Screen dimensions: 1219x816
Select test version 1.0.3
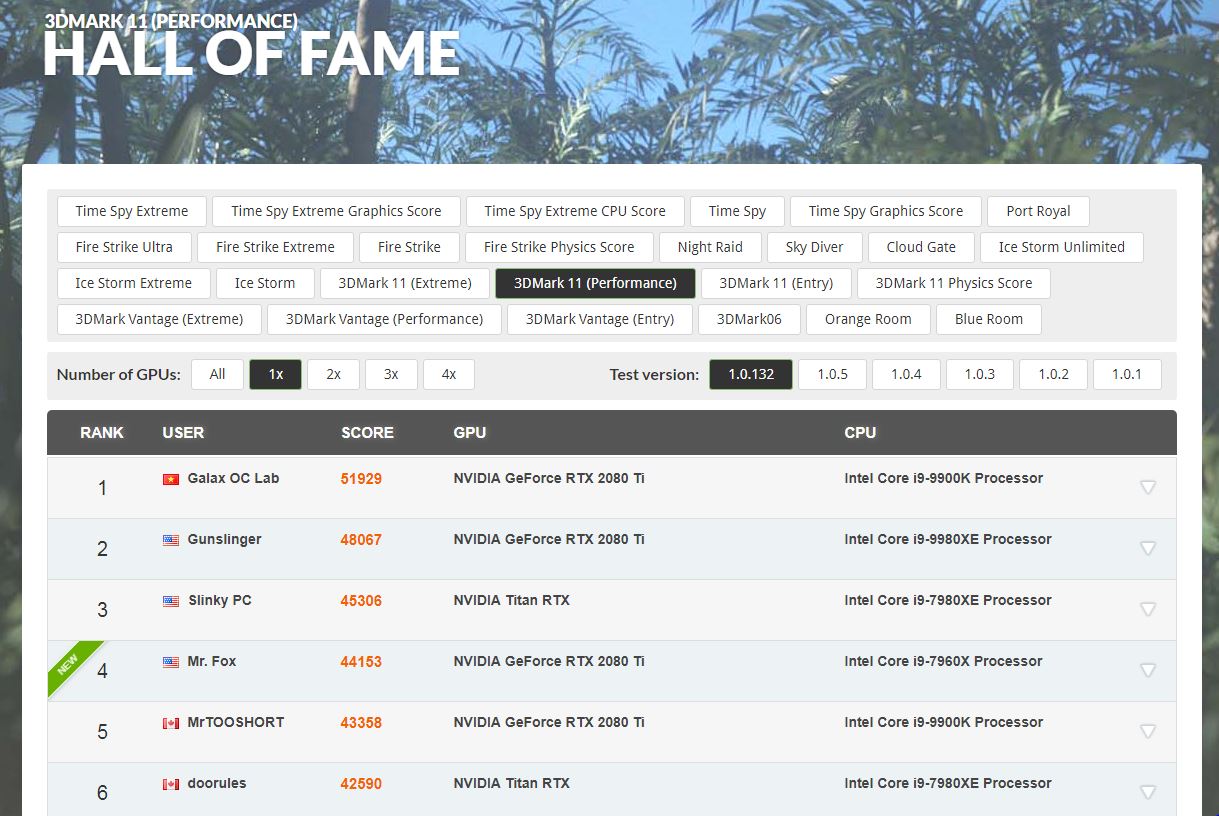[x=979, y=374]
